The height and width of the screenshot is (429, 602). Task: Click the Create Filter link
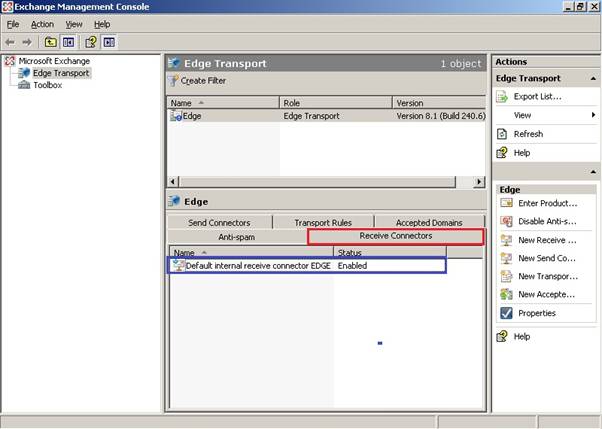(203, 81)
